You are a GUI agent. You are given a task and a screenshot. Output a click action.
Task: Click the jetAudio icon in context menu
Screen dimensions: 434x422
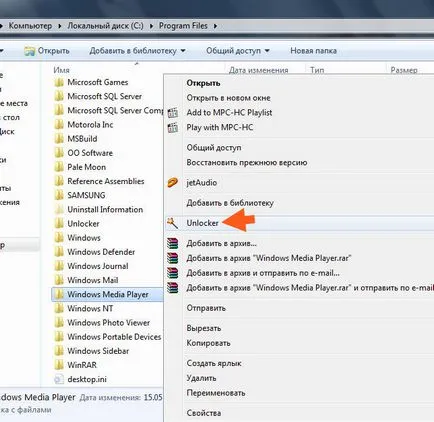(172, 183)
